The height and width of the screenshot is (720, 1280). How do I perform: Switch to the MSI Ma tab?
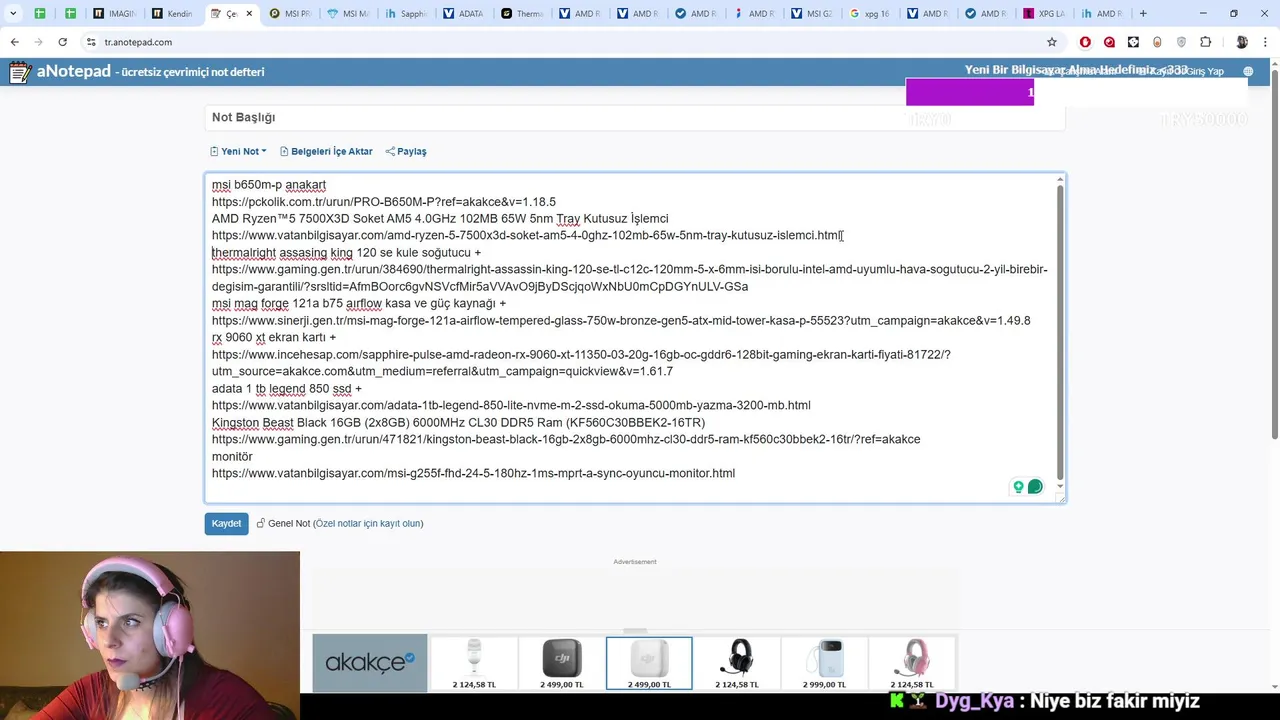click(348, 14)
